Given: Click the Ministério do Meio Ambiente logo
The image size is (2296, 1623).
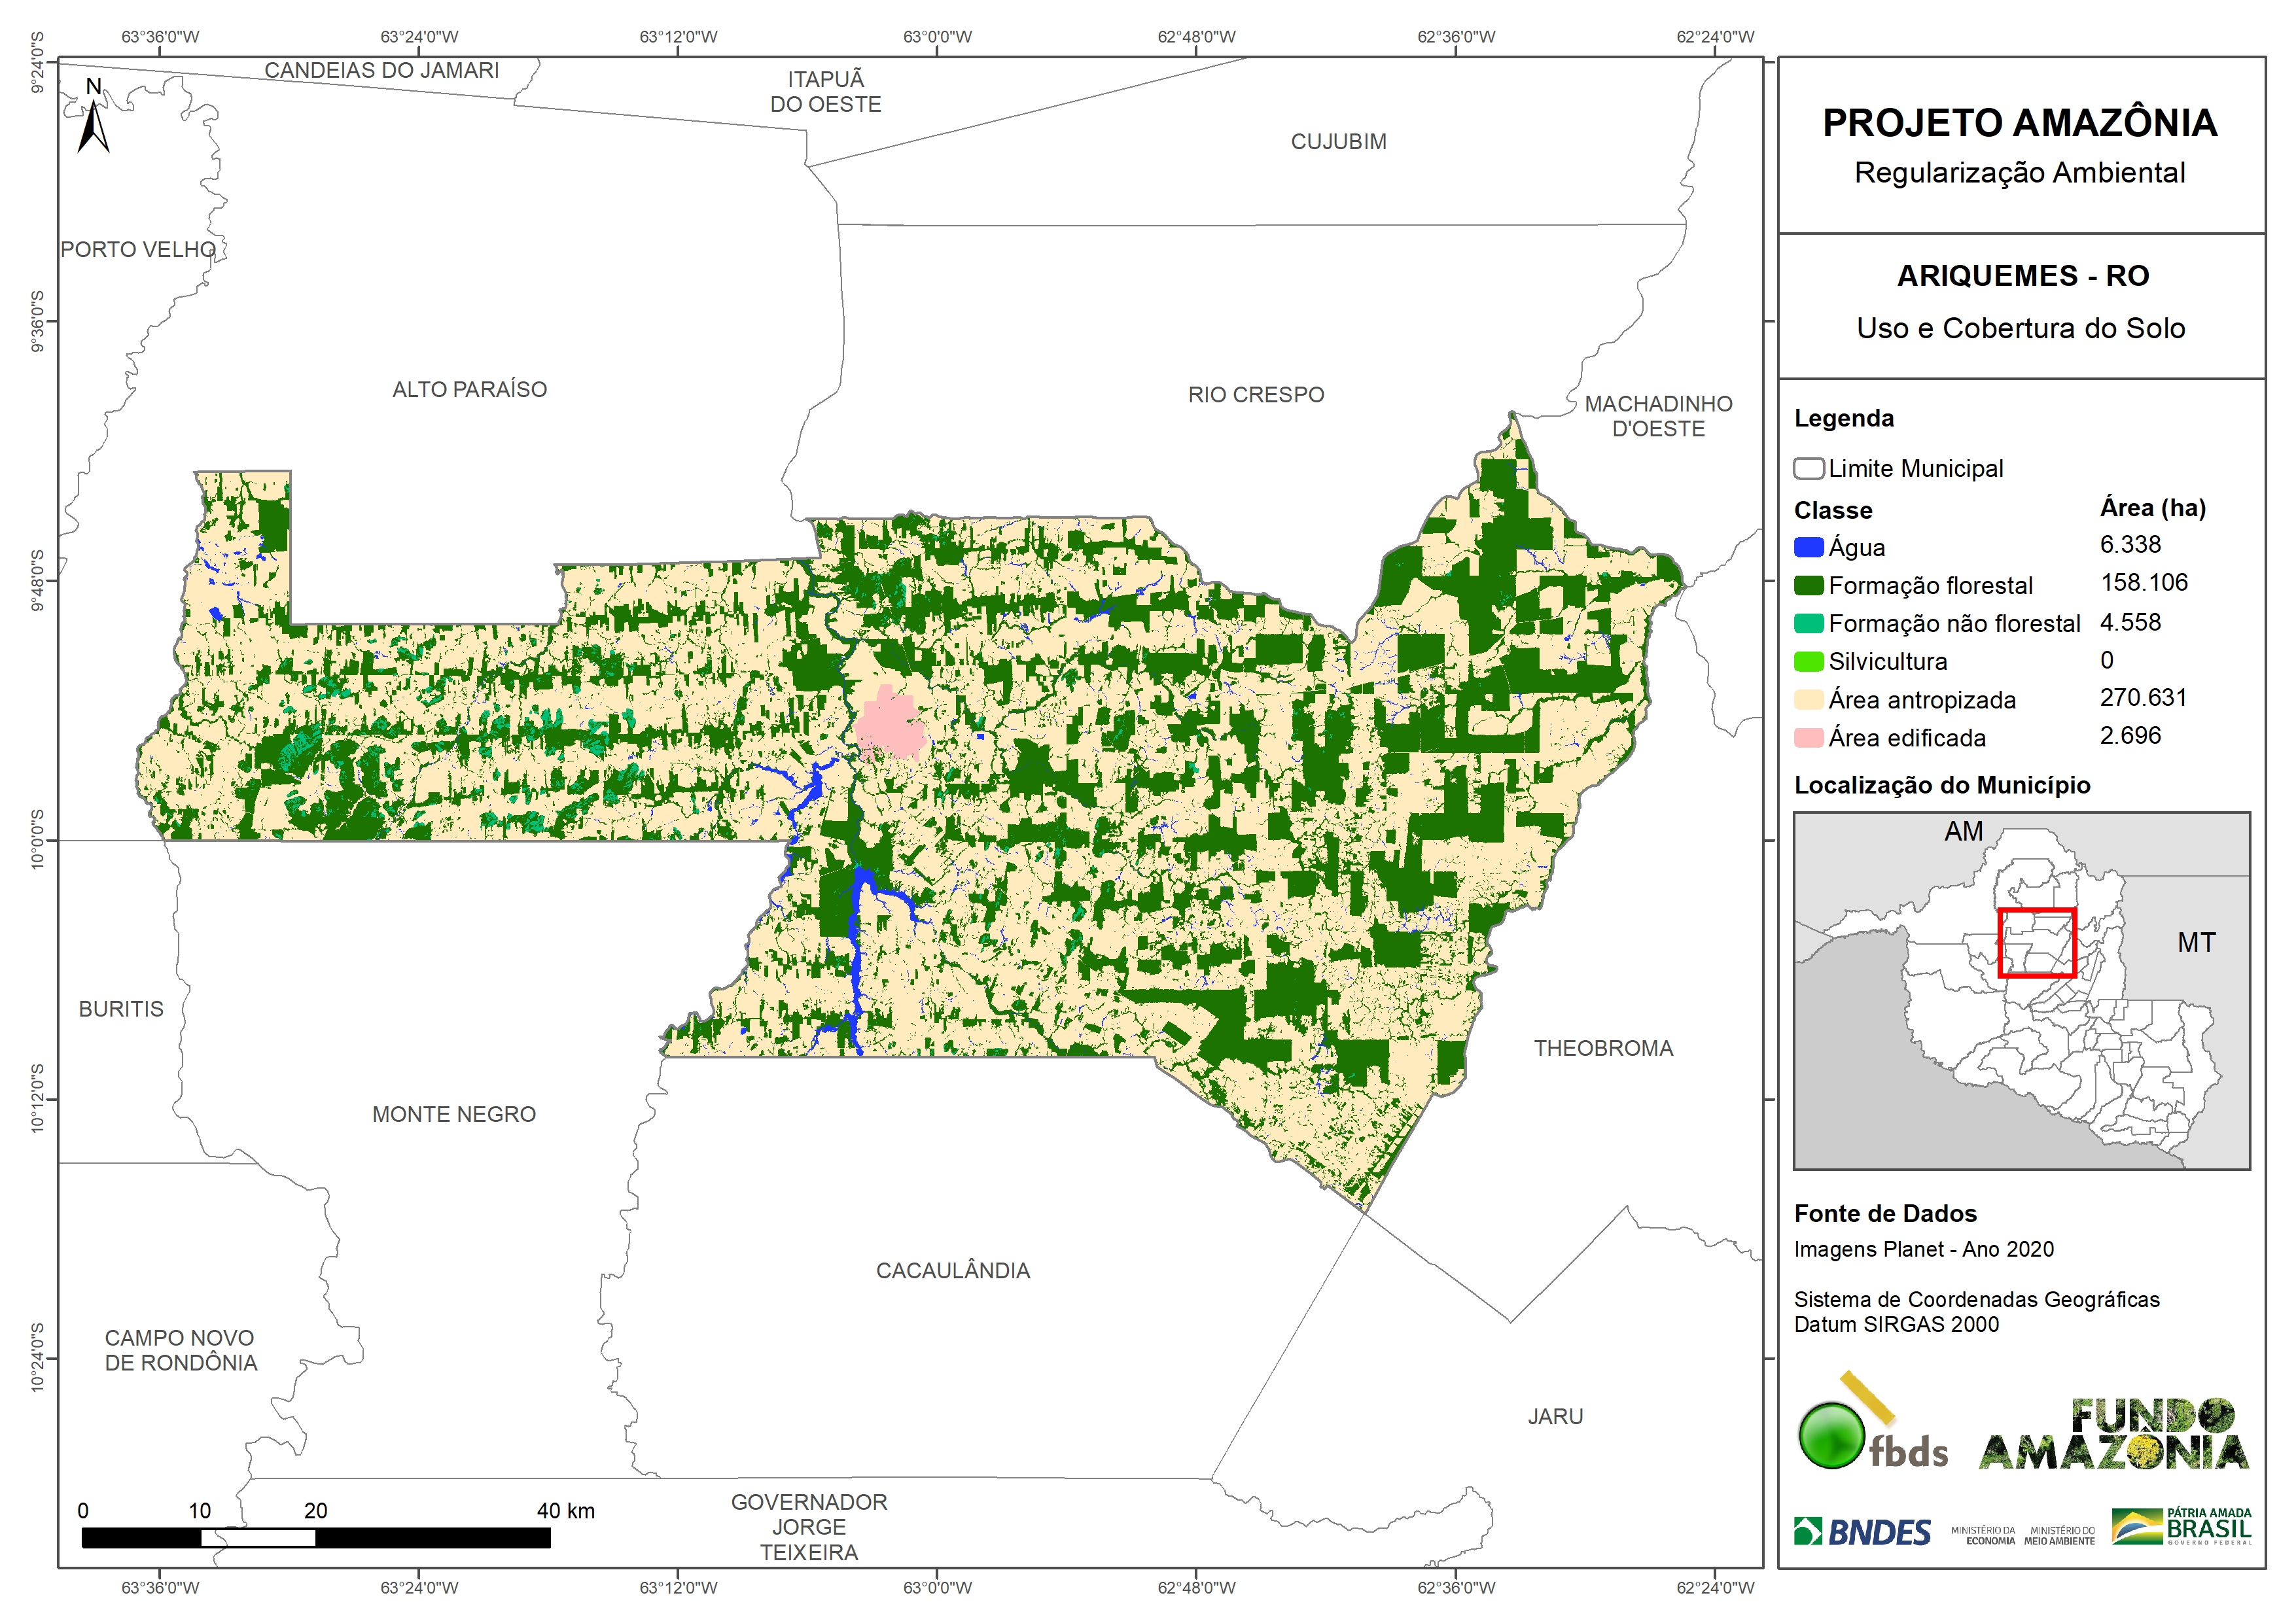Looking at the screenshot, I should (2059, 1535).
